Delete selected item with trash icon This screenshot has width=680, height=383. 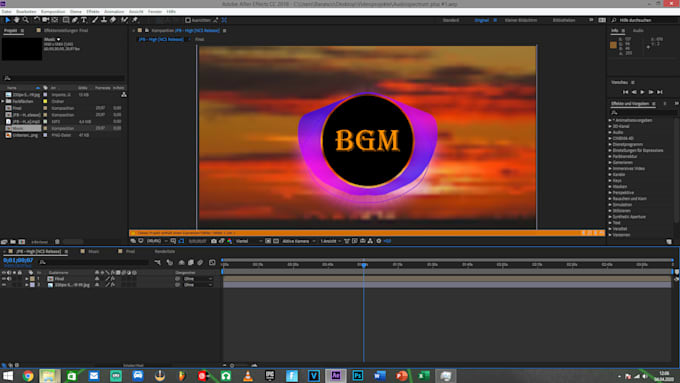point(57,242)
